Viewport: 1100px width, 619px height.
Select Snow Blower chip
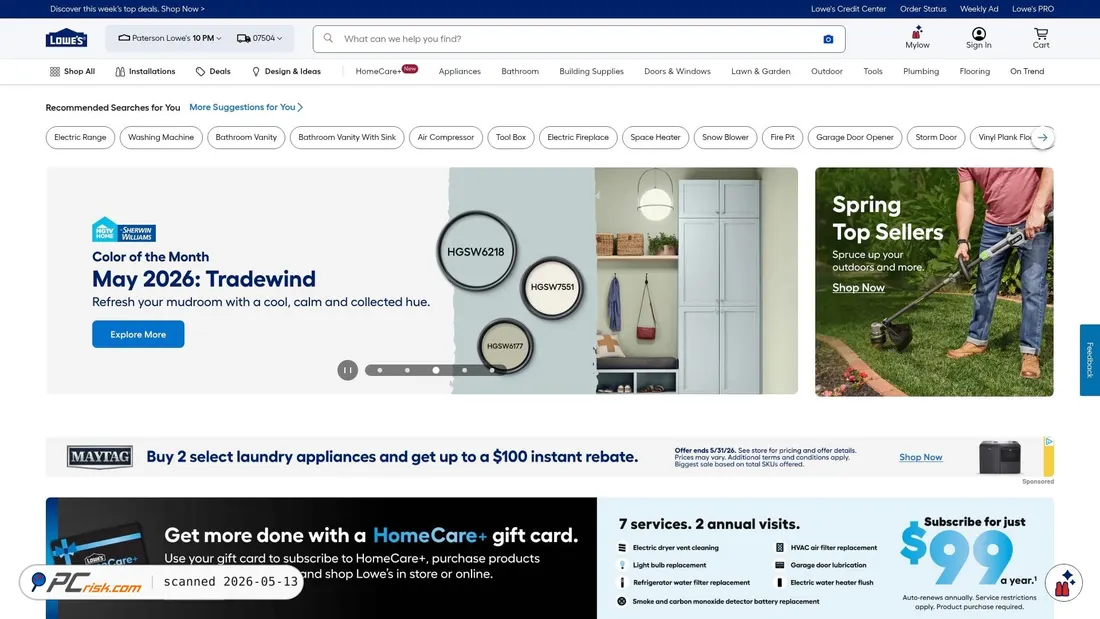pos(725,138)
